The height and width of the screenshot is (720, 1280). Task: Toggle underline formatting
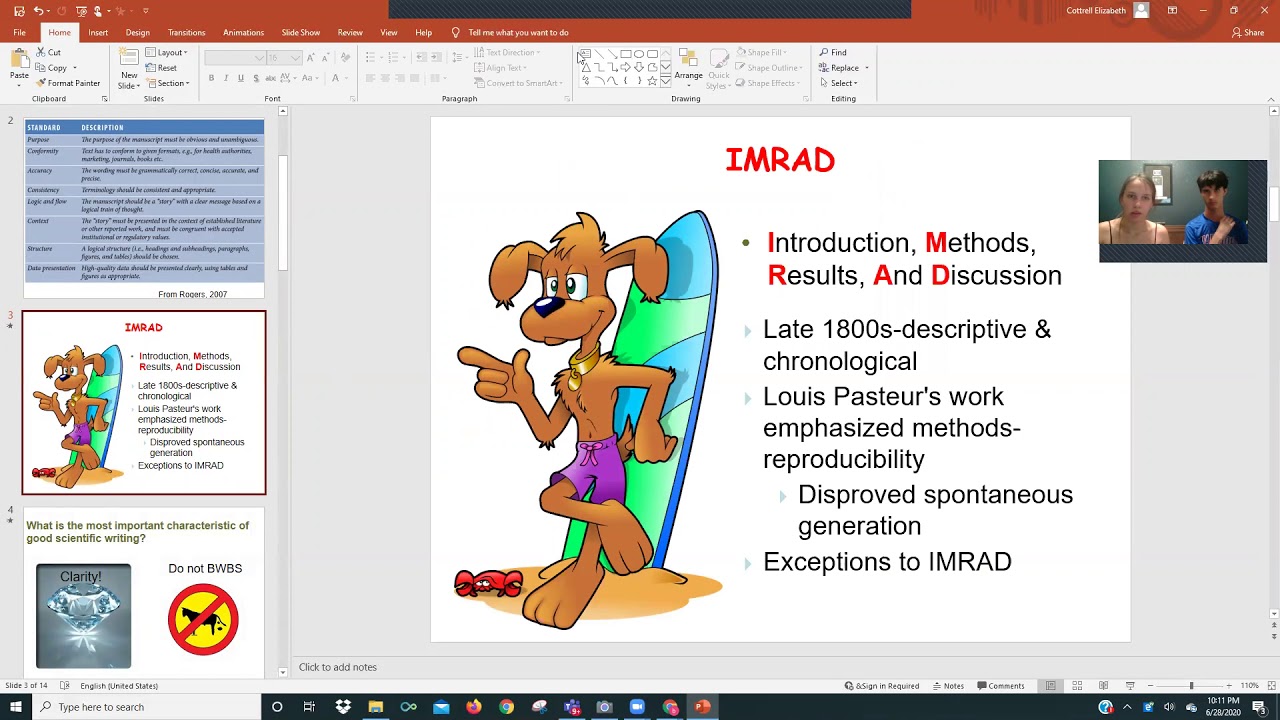pyautogui.click(x=241, y=78)
